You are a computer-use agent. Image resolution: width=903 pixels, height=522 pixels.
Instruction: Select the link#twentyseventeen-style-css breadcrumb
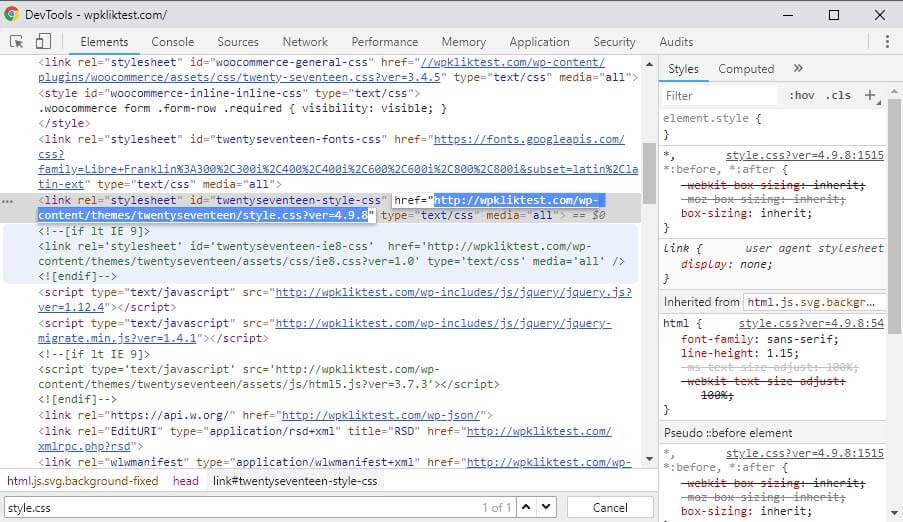pyautogui.click(x=295, y=481)
